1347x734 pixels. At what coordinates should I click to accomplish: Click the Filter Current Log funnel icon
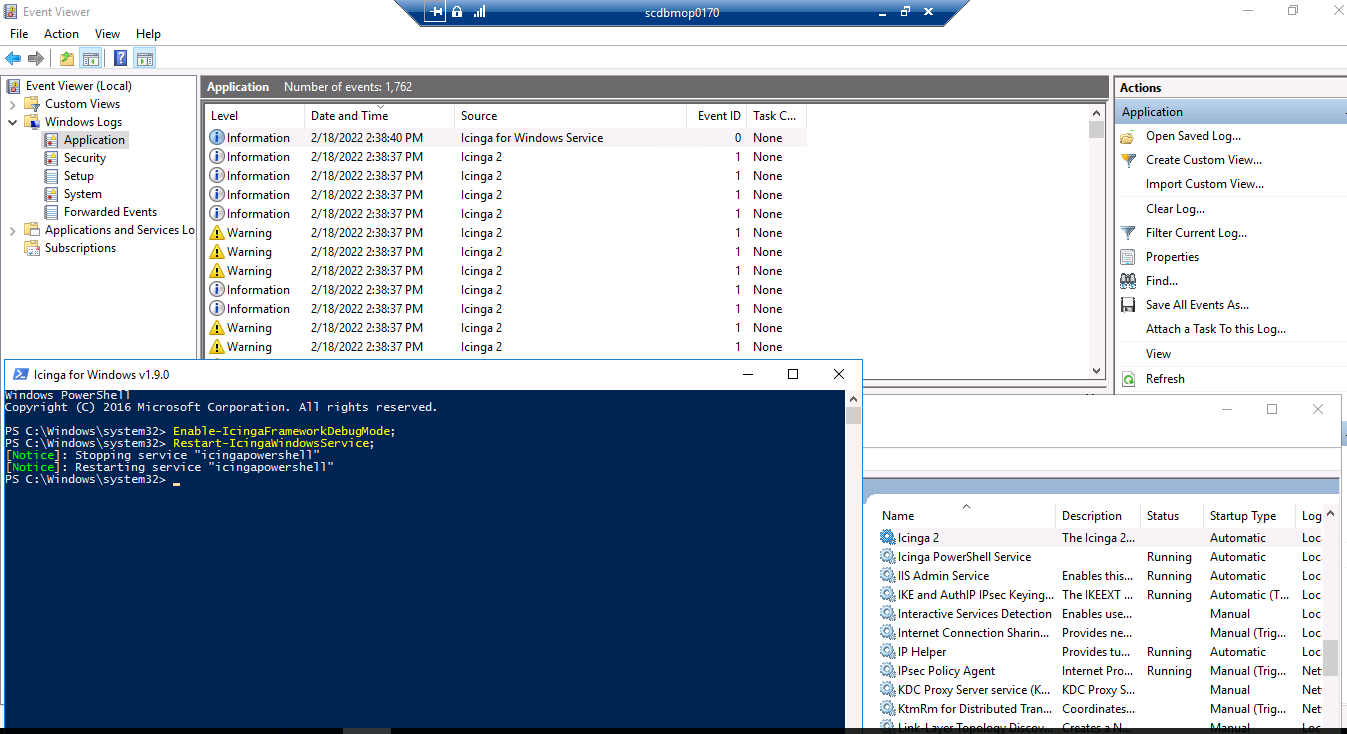point(1128,232)
